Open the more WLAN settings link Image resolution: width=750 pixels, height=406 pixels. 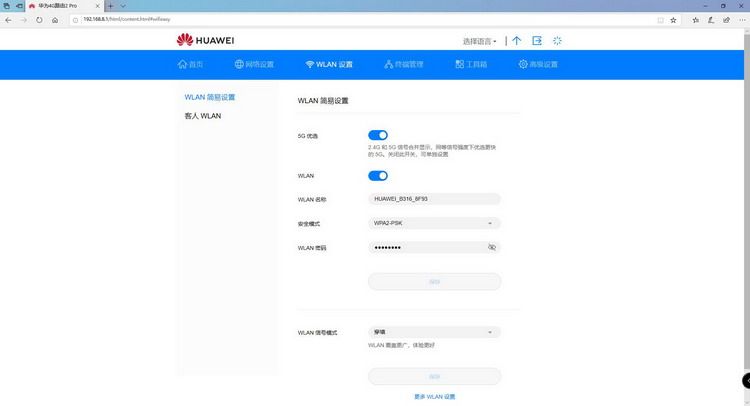tap(435, 396)
